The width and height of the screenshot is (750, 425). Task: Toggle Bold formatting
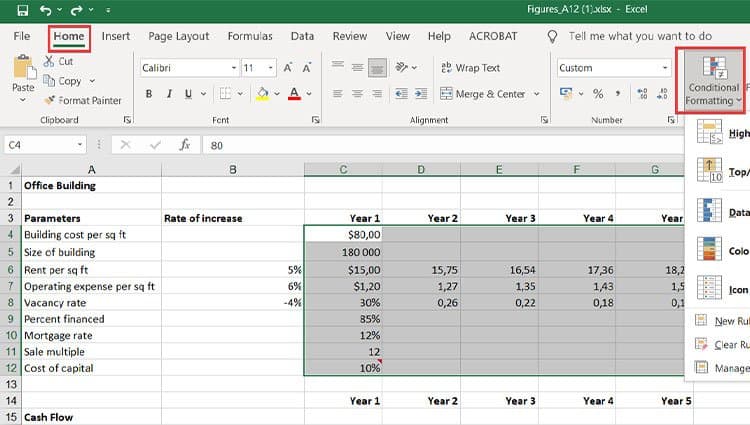pyautogui.click(x=149, y=94)
